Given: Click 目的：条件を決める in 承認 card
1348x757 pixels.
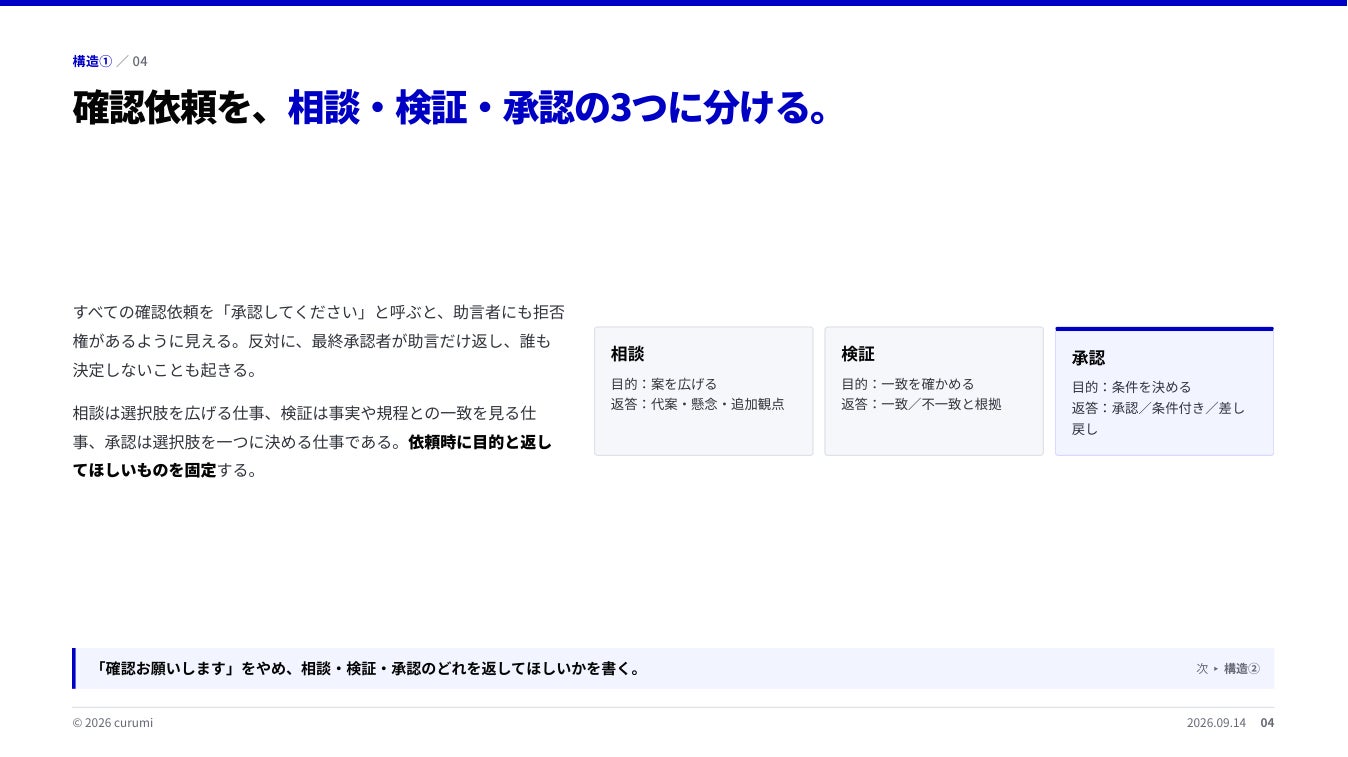Looking at the screenshot, I should (1132, 387).
